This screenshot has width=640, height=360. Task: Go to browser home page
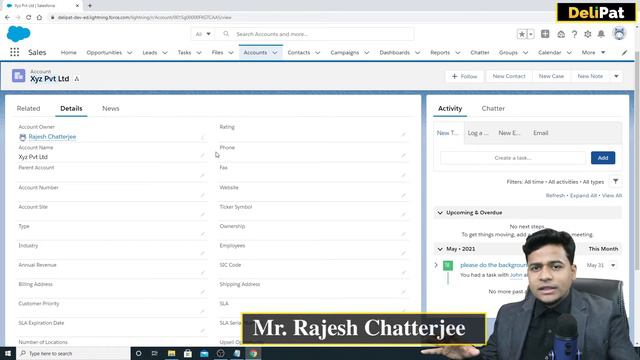coord(39,18)
